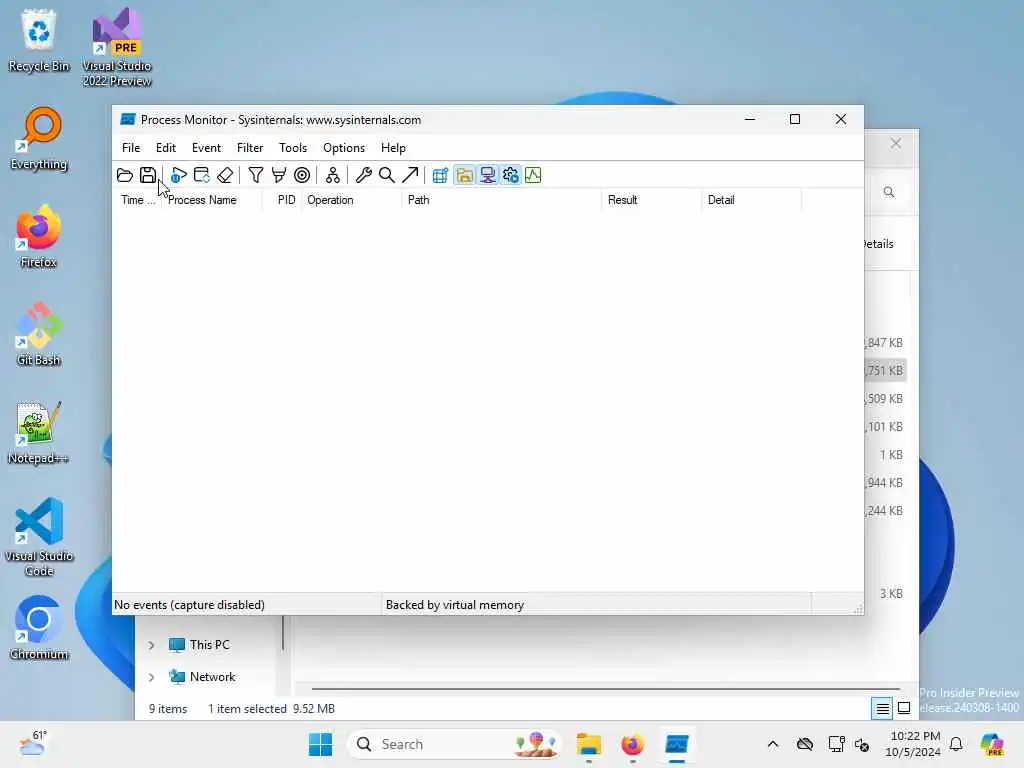This screenshot has width=1024, height=768.
Task: Select This PC in File Explorer sidebar
Action: (200, 645)
